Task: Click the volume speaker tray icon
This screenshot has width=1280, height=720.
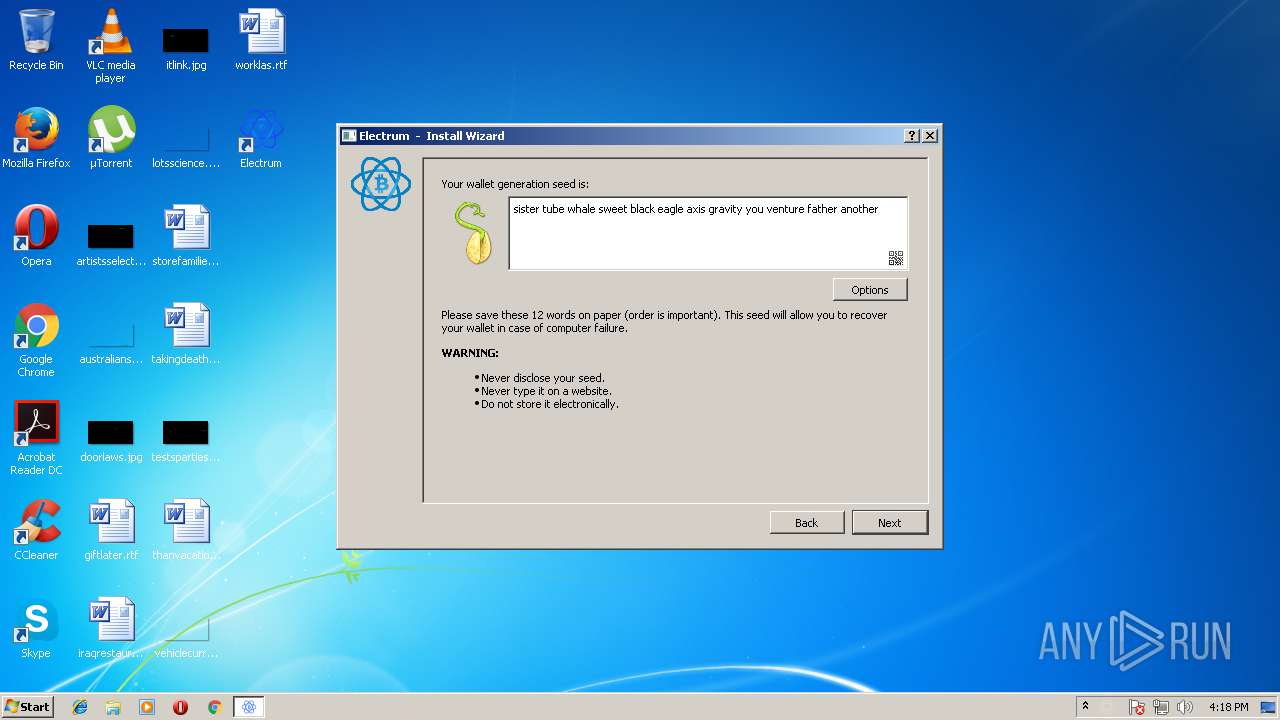Action: pos(1185,707)
